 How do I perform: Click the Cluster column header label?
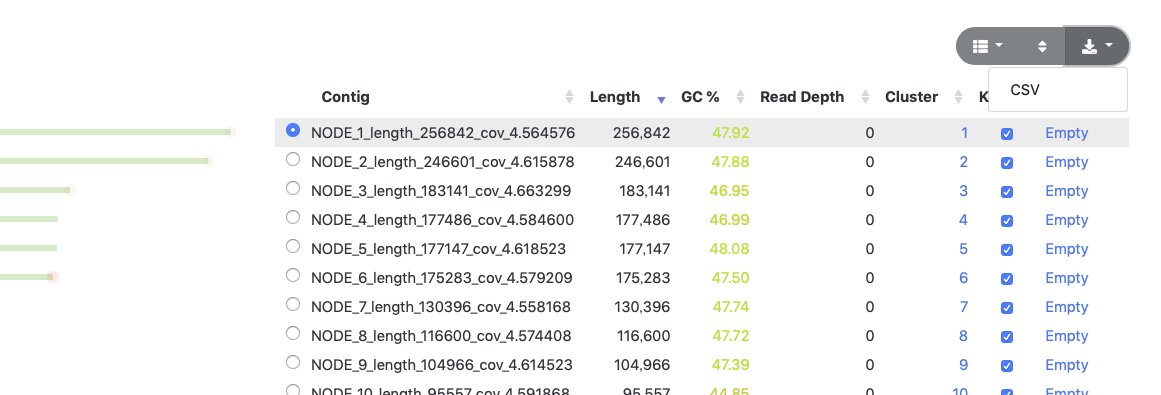[911, 96]
